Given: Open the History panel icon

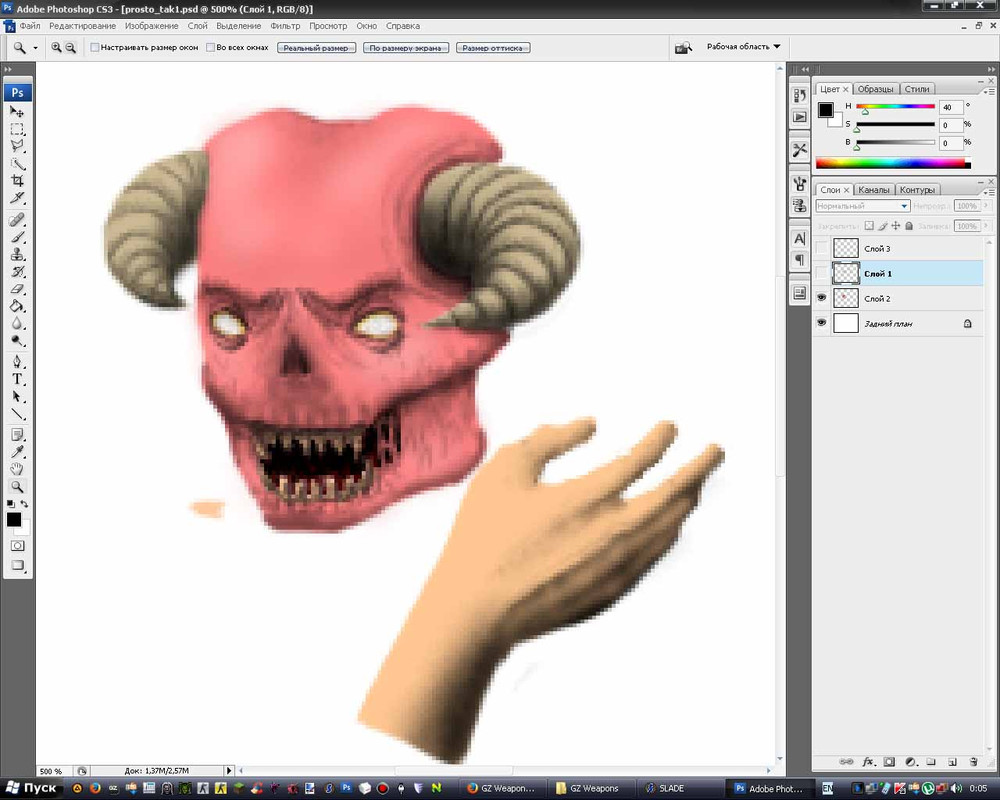Looking at the screenshot, I should coord(800,96).
